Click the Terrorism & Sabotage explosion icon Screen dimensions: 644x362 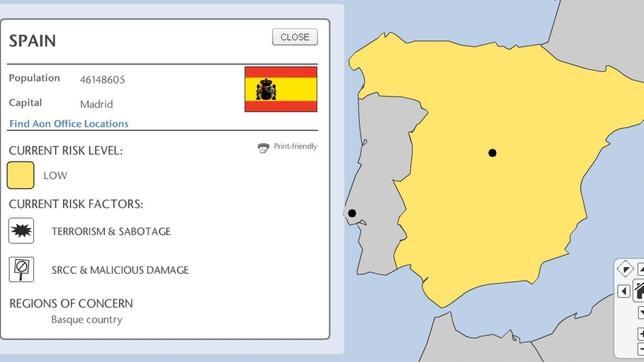(x=21, y=231)
